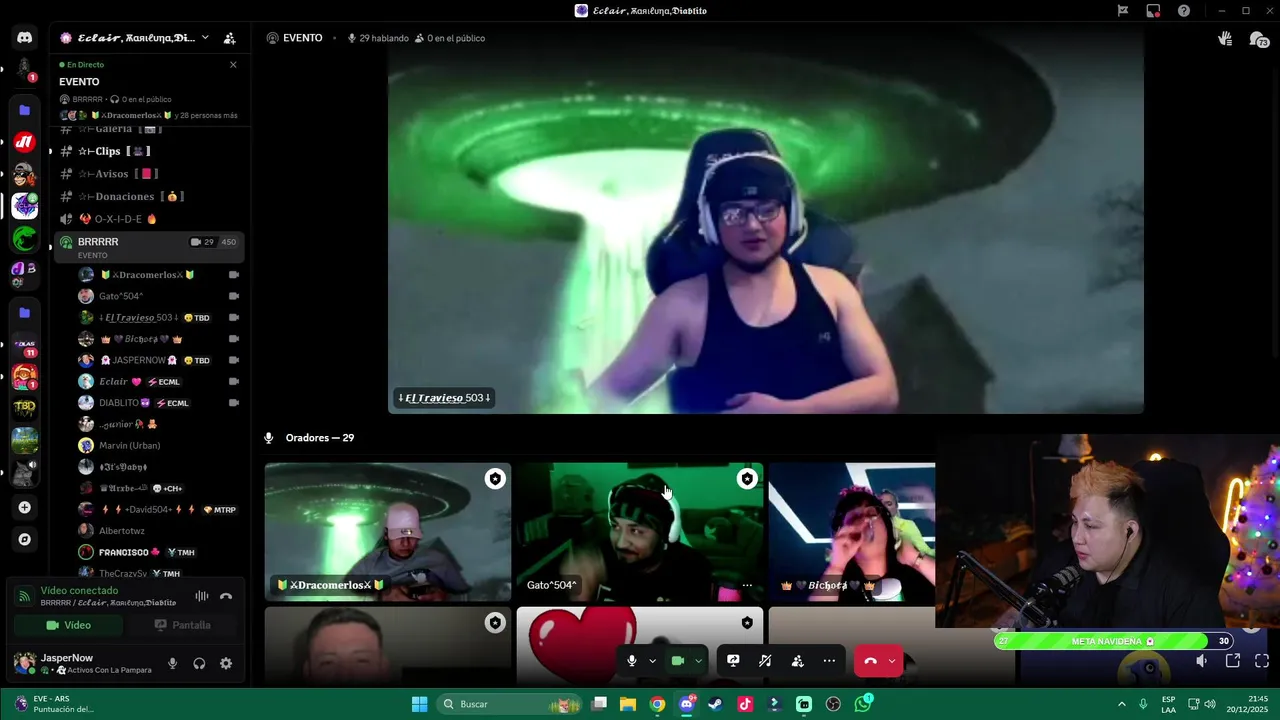Viewport: 1280px width, 720px height.
Task: Open microphone options arrow in call bar
Action: click(x=653, y=661)
